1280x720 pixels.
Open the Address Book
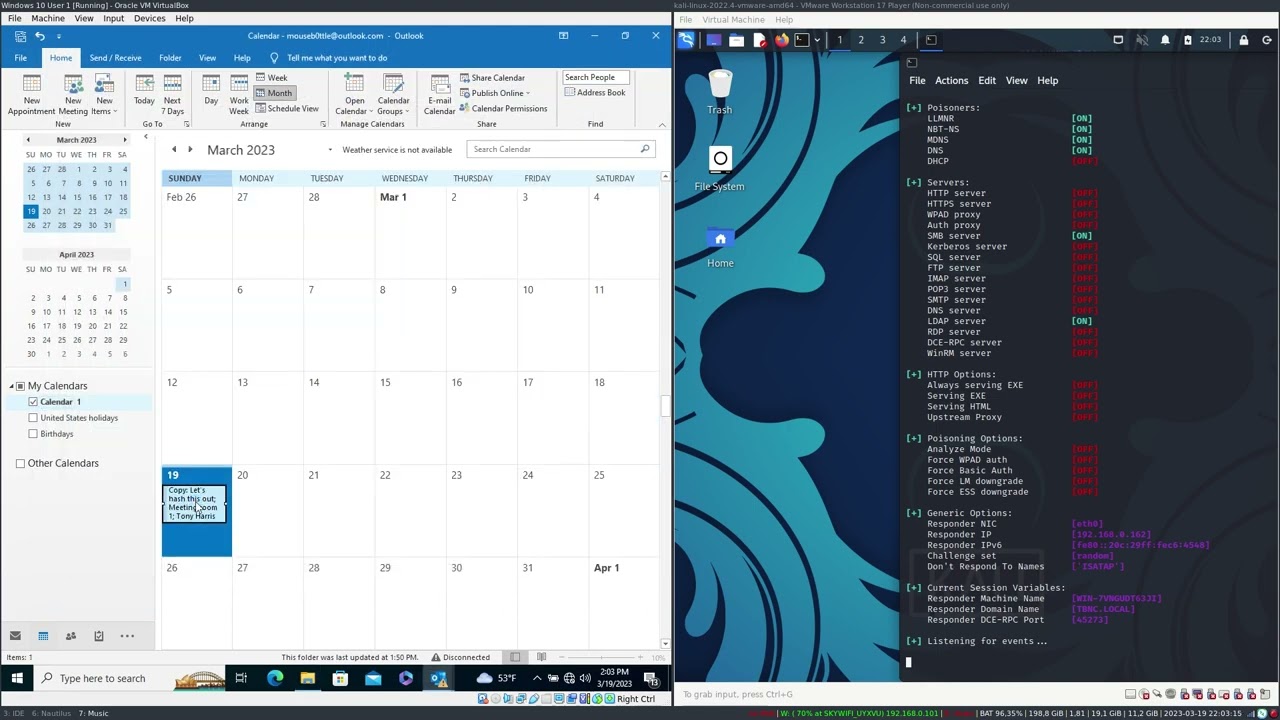coord(595,93)
